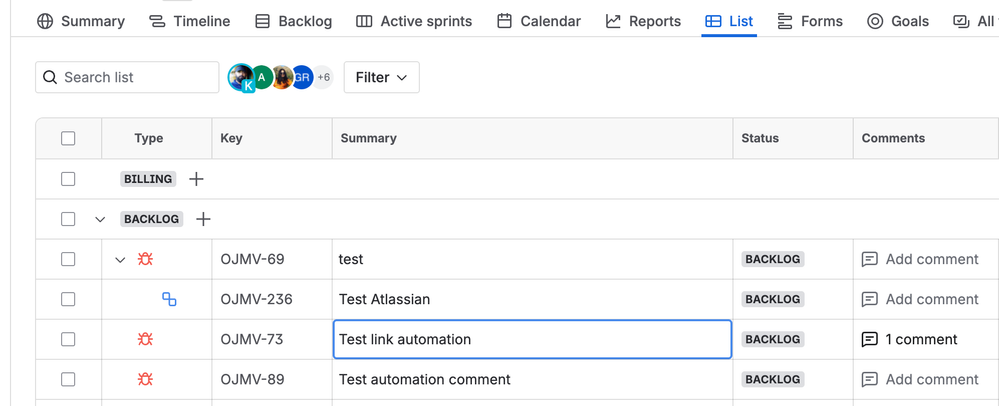Screen dimensions: 999x406
Task: Open the 1 comment on OJMV-73
Action: point(910,339)
